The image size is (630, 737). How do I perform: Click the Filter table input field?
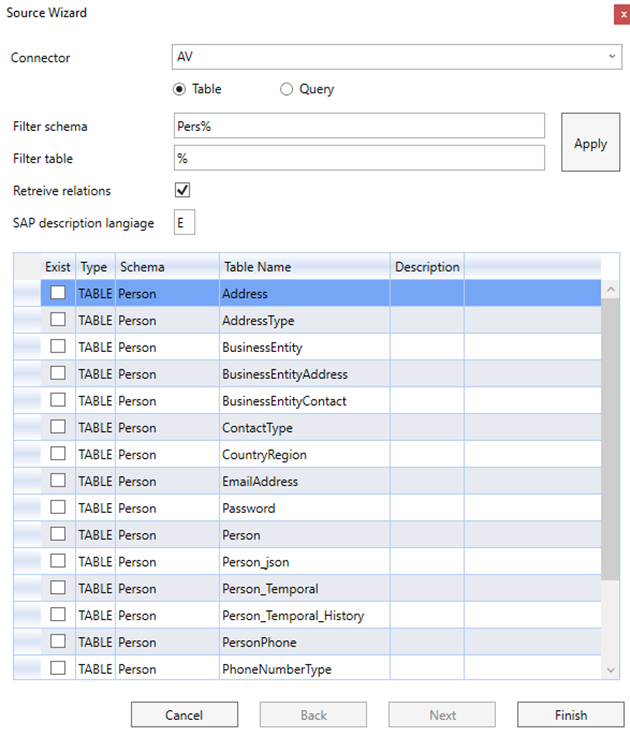359,158
